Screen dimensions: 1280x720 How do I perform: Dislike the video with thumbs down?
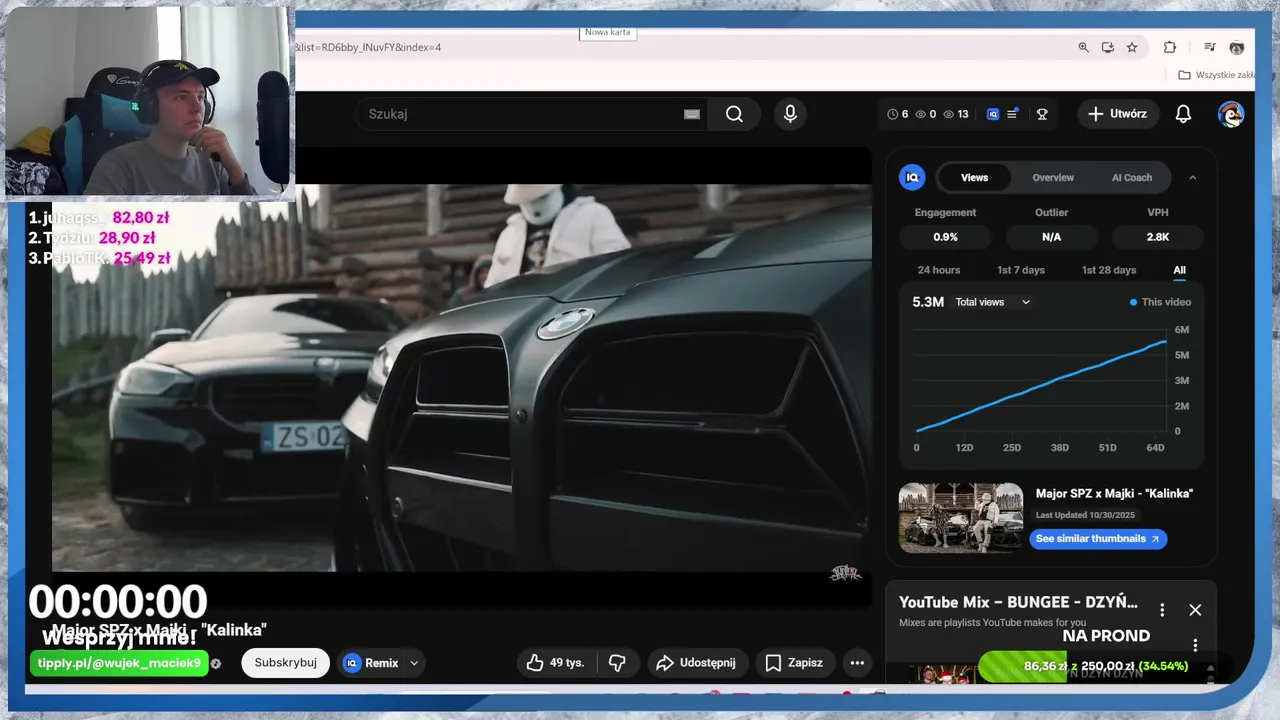click(x=617, y=662)
